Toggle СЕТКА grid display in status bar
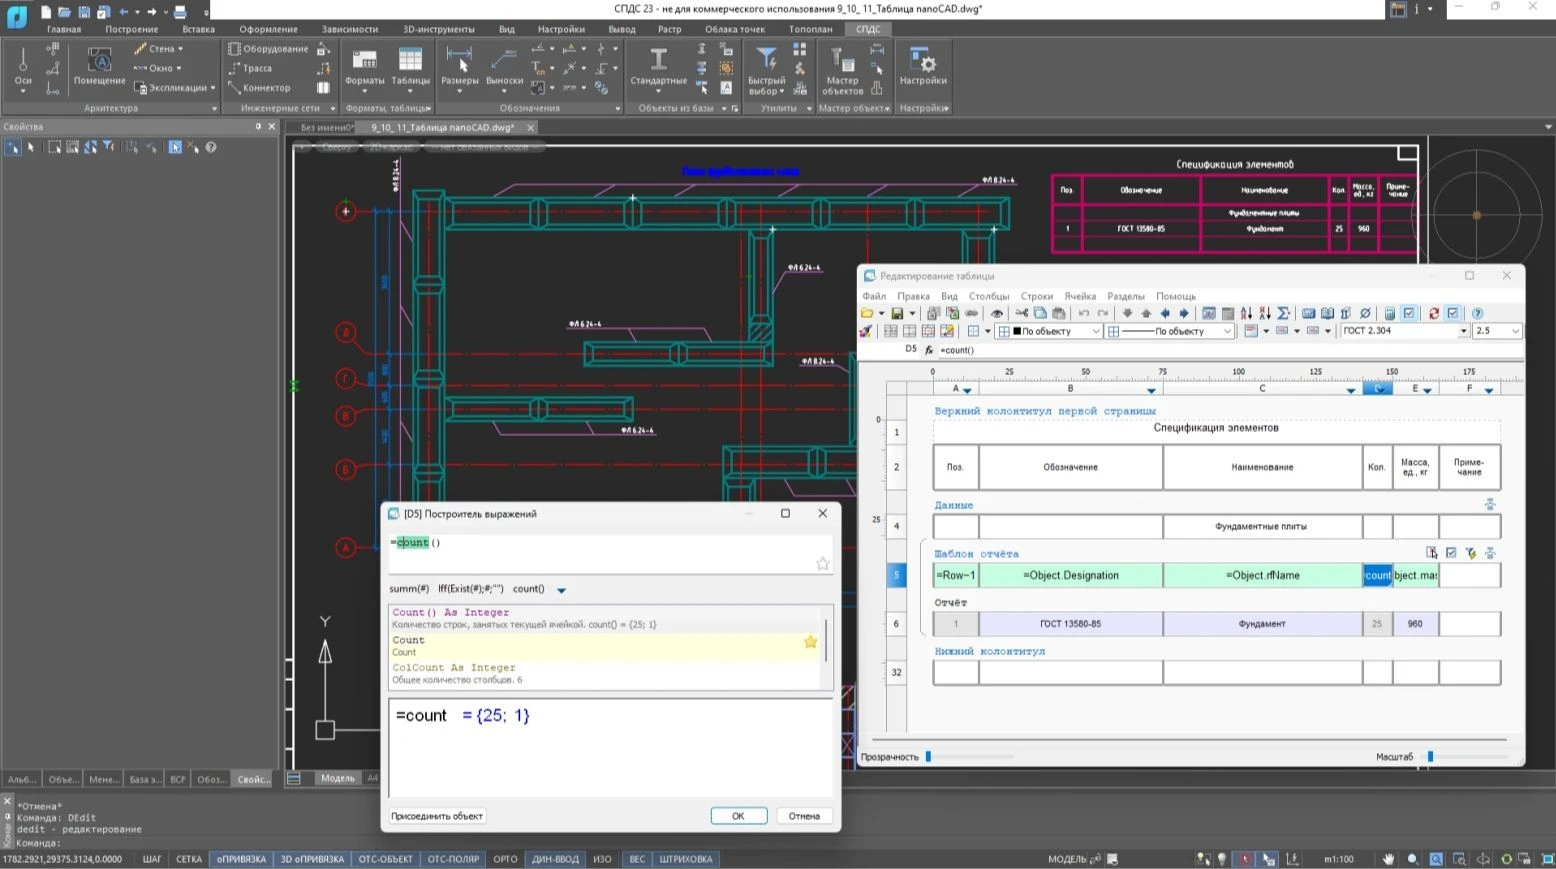 (x=188, y=859)
